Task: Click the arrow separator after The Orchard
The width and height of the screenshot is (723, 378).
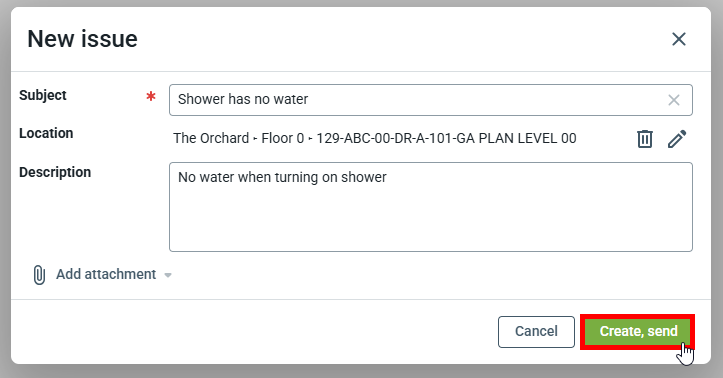Action: point(255,139)
